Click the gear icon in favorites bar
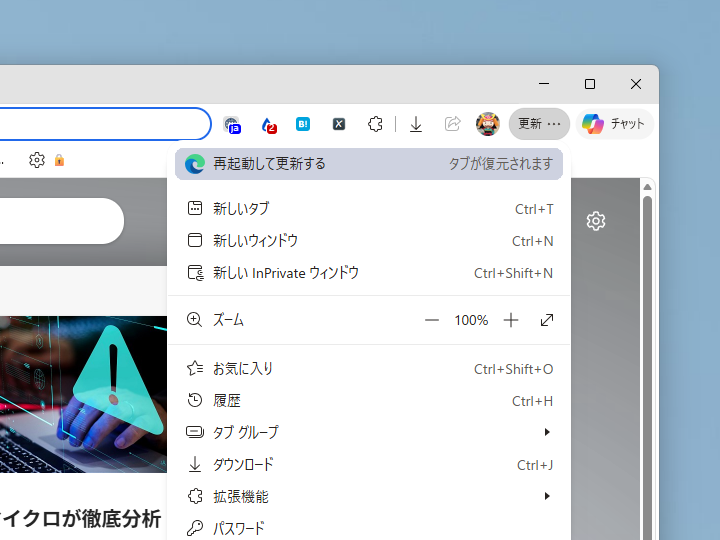 point(37,160)
